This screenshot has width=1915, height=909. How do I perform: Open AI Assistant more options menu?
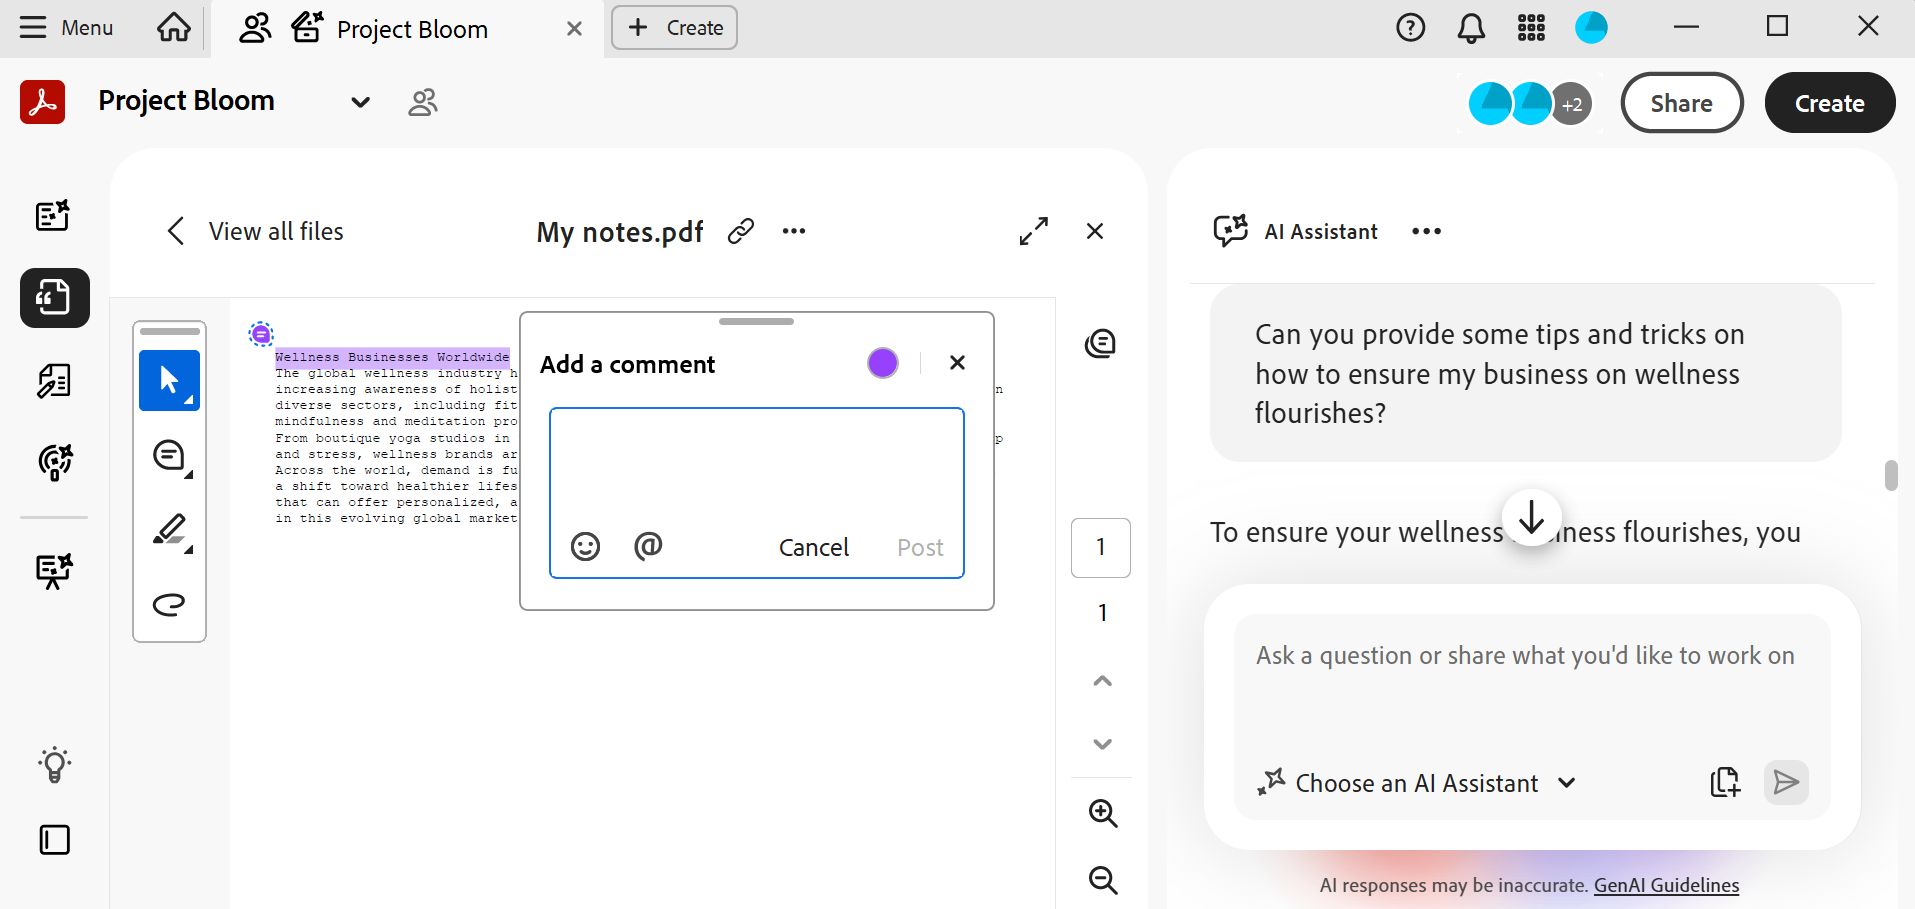tap(1426, 231)
